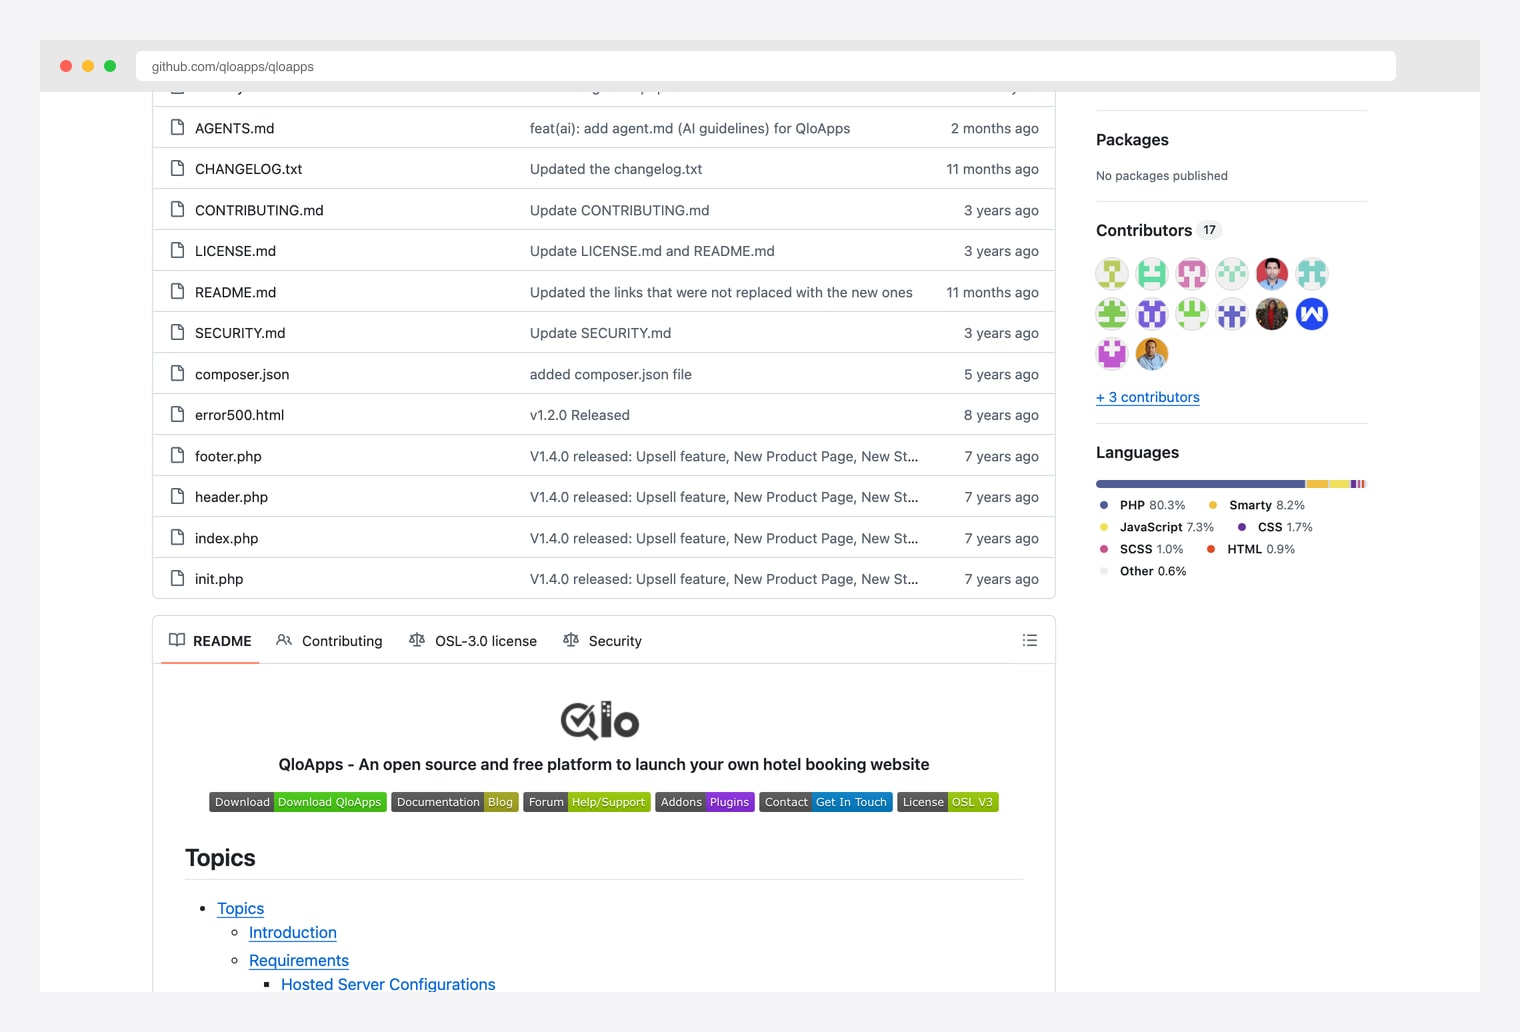This screenshot has width=1520, height=1032.
Task: Click the file icon beside CHANGELOG.txt
Action: tap(177, 168)
